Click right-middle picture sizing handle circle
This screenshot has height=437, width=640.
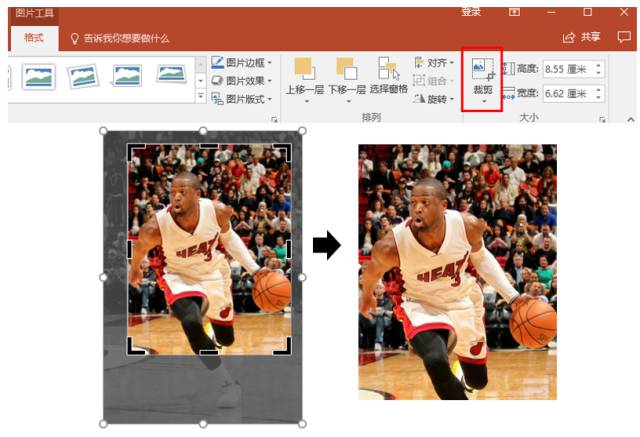[302, 277]
